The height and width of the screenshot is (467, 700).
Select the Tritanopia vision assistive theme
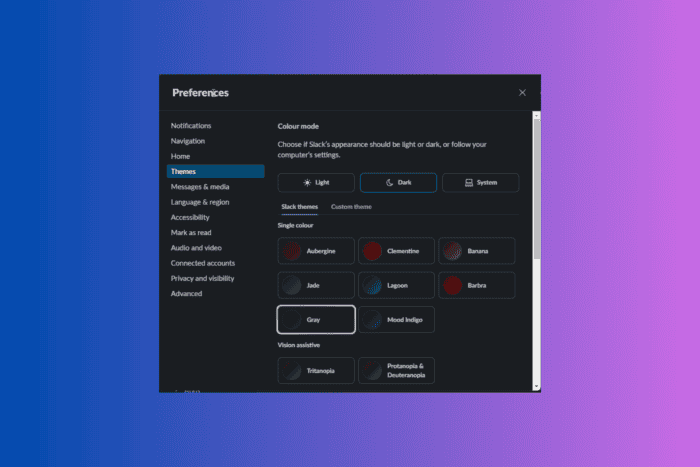tap(316, 371)
